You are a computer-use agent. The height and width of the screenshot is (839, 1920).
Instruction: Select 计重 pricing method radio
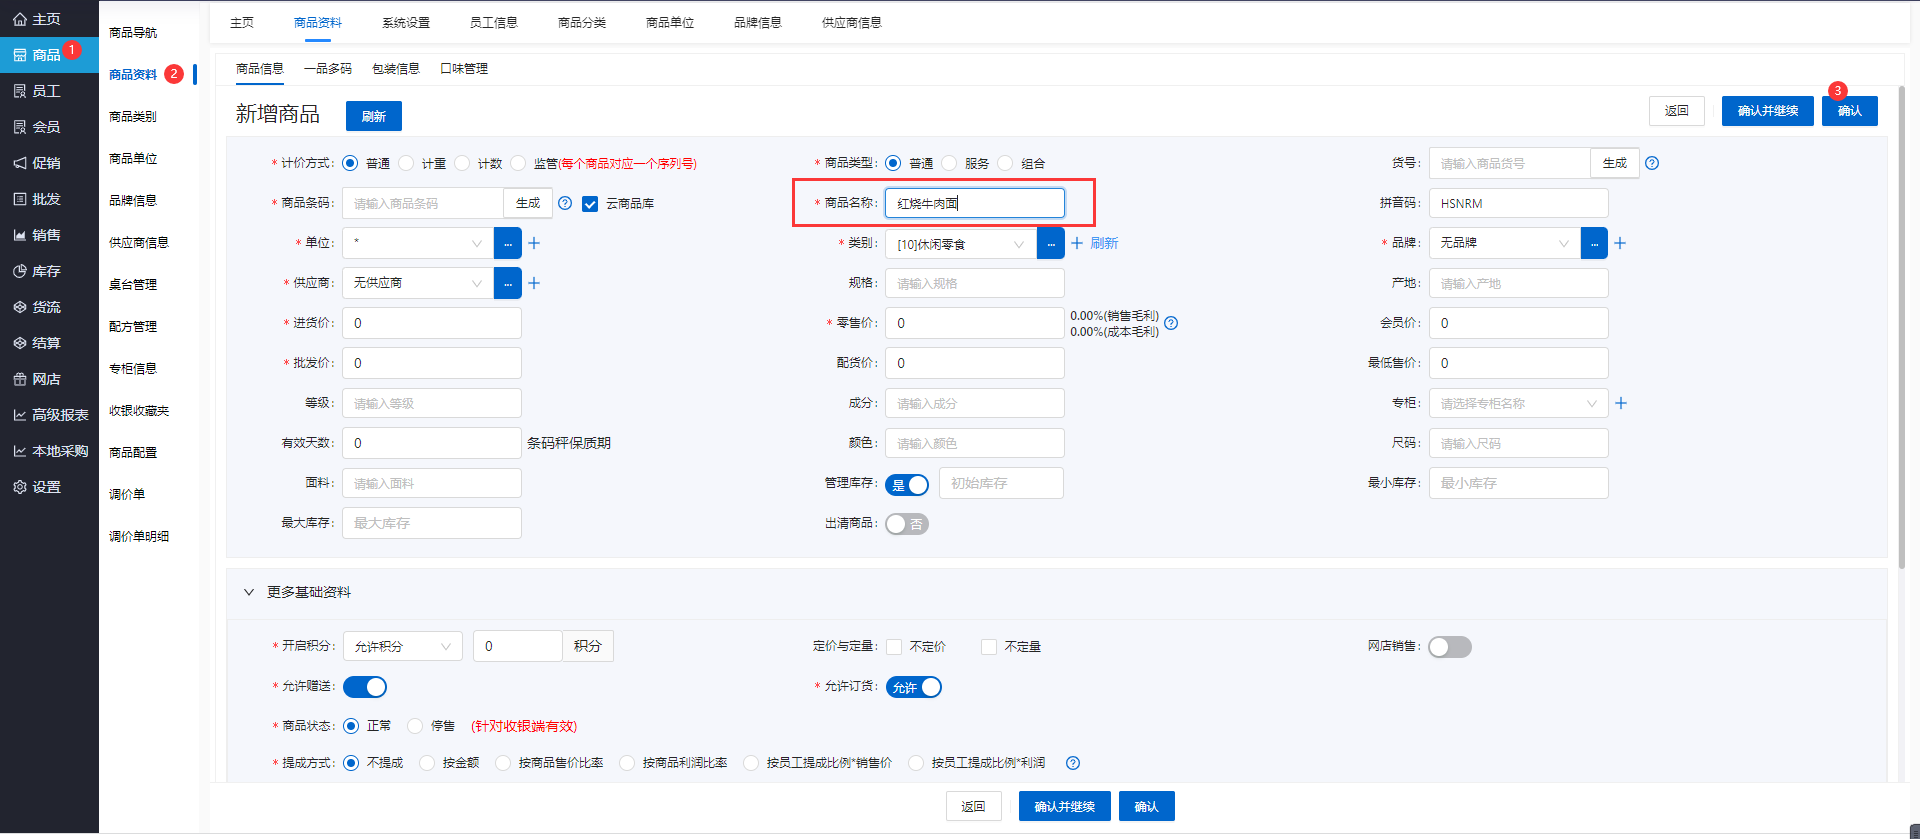[x=406, y=163]
